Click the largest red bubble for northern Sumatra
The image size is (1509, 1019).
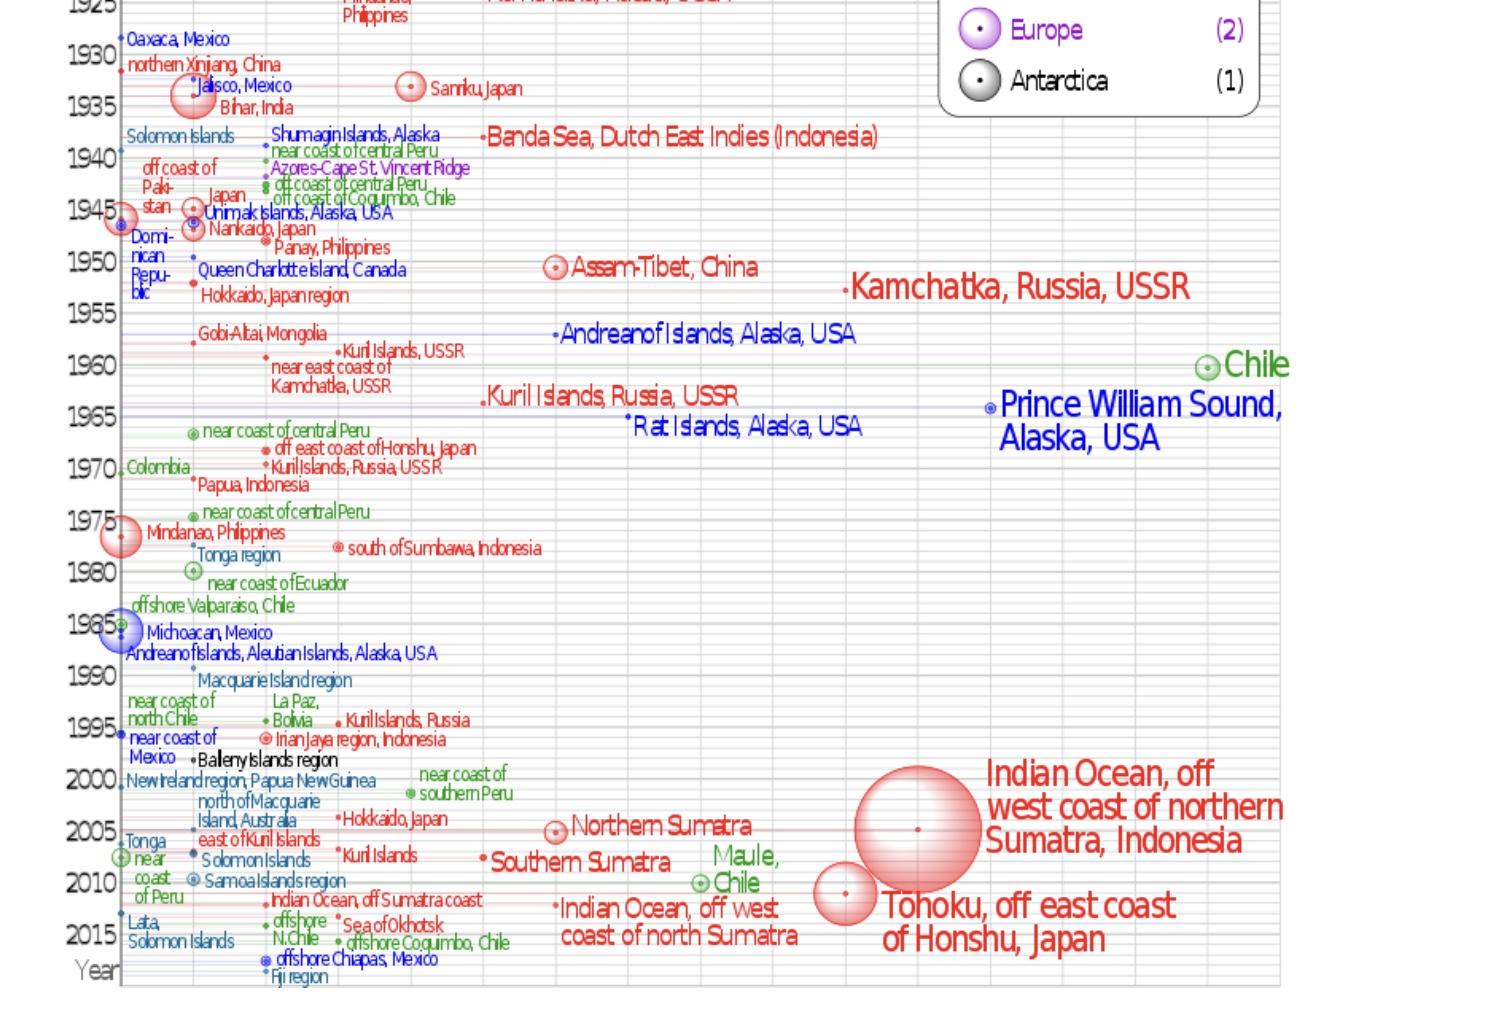coord(917,829)
